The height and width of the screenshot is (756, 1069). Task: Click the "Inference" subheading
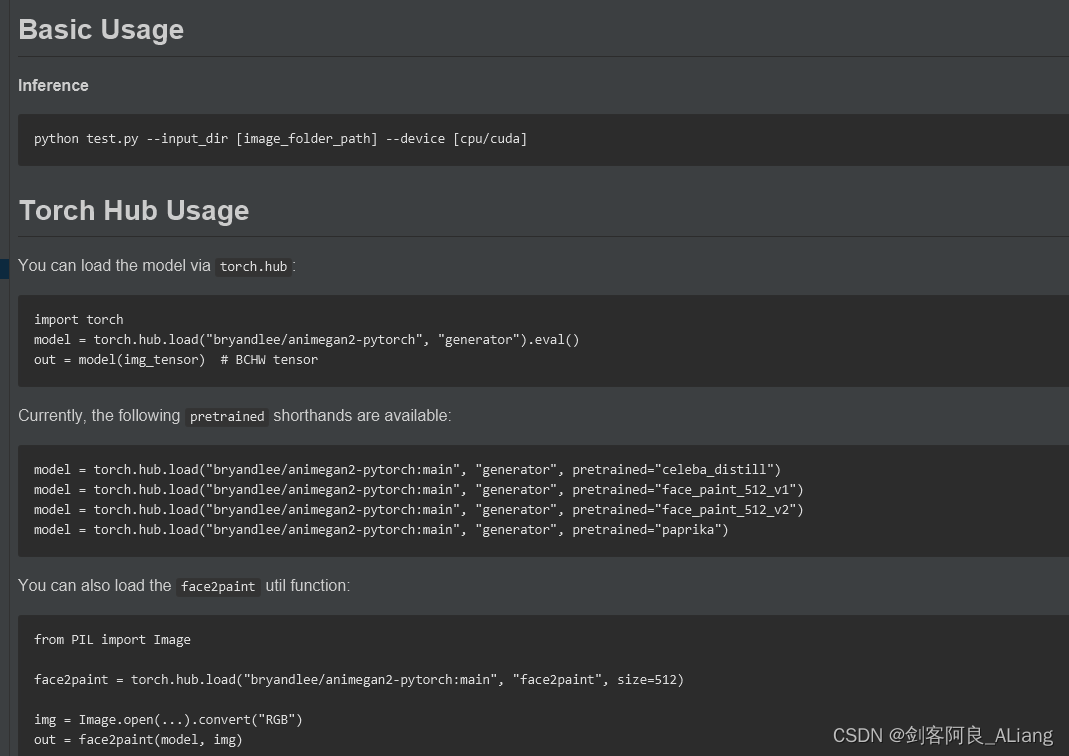(x=53, y=86)
